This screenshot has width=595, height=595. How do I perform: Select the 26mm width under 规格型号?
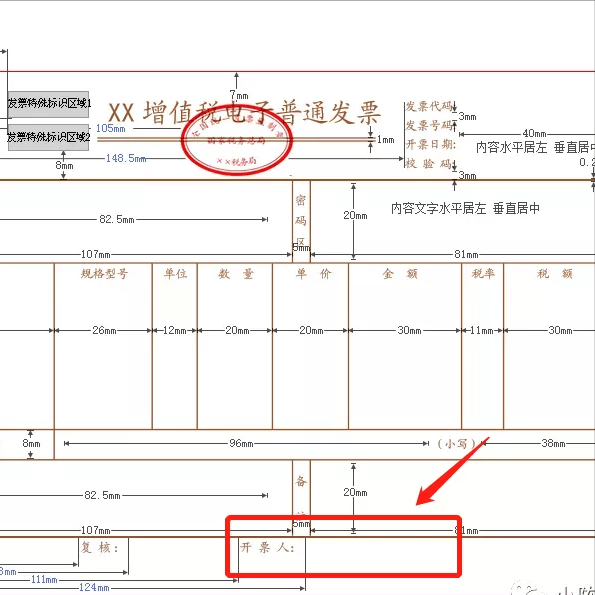104,330
